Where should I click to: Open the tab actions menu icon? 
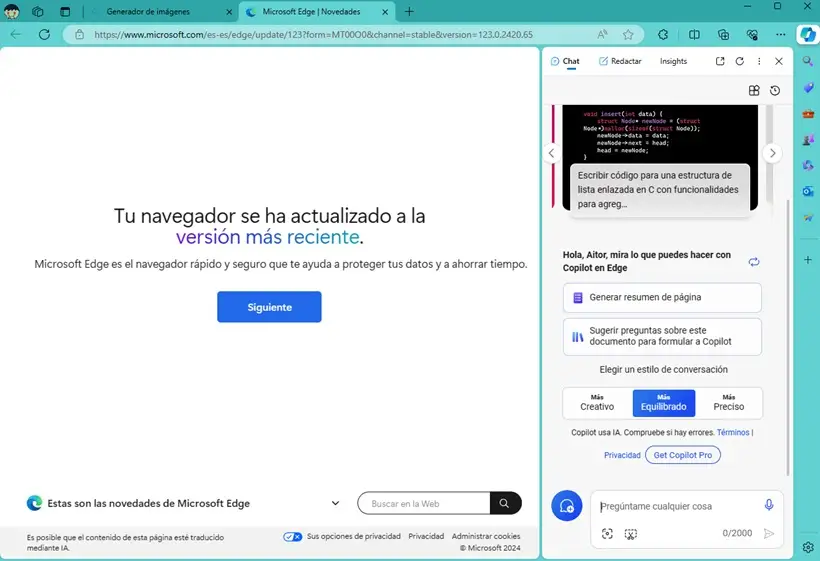(x=65, y=12)
